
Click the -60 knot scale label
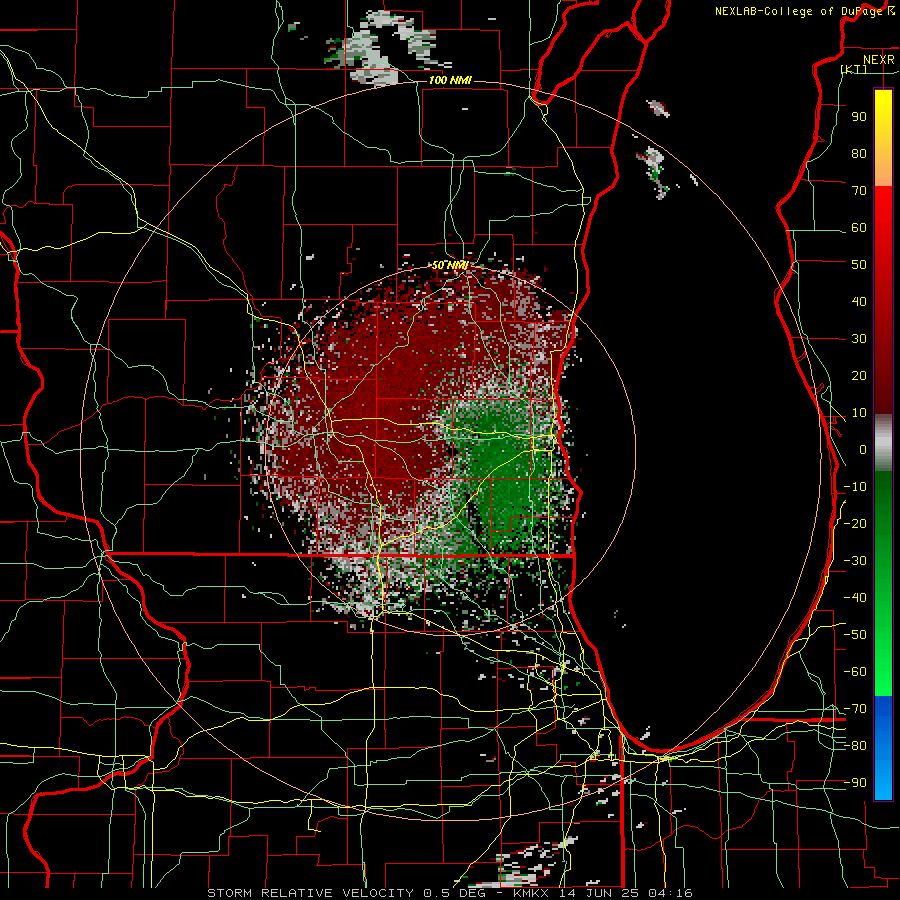pyautogui.click(x=855, y=672)
